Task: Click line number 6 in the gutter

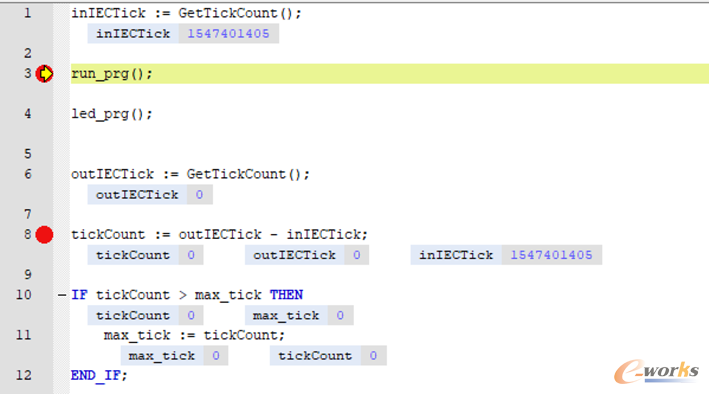Action: coord(28,174)
